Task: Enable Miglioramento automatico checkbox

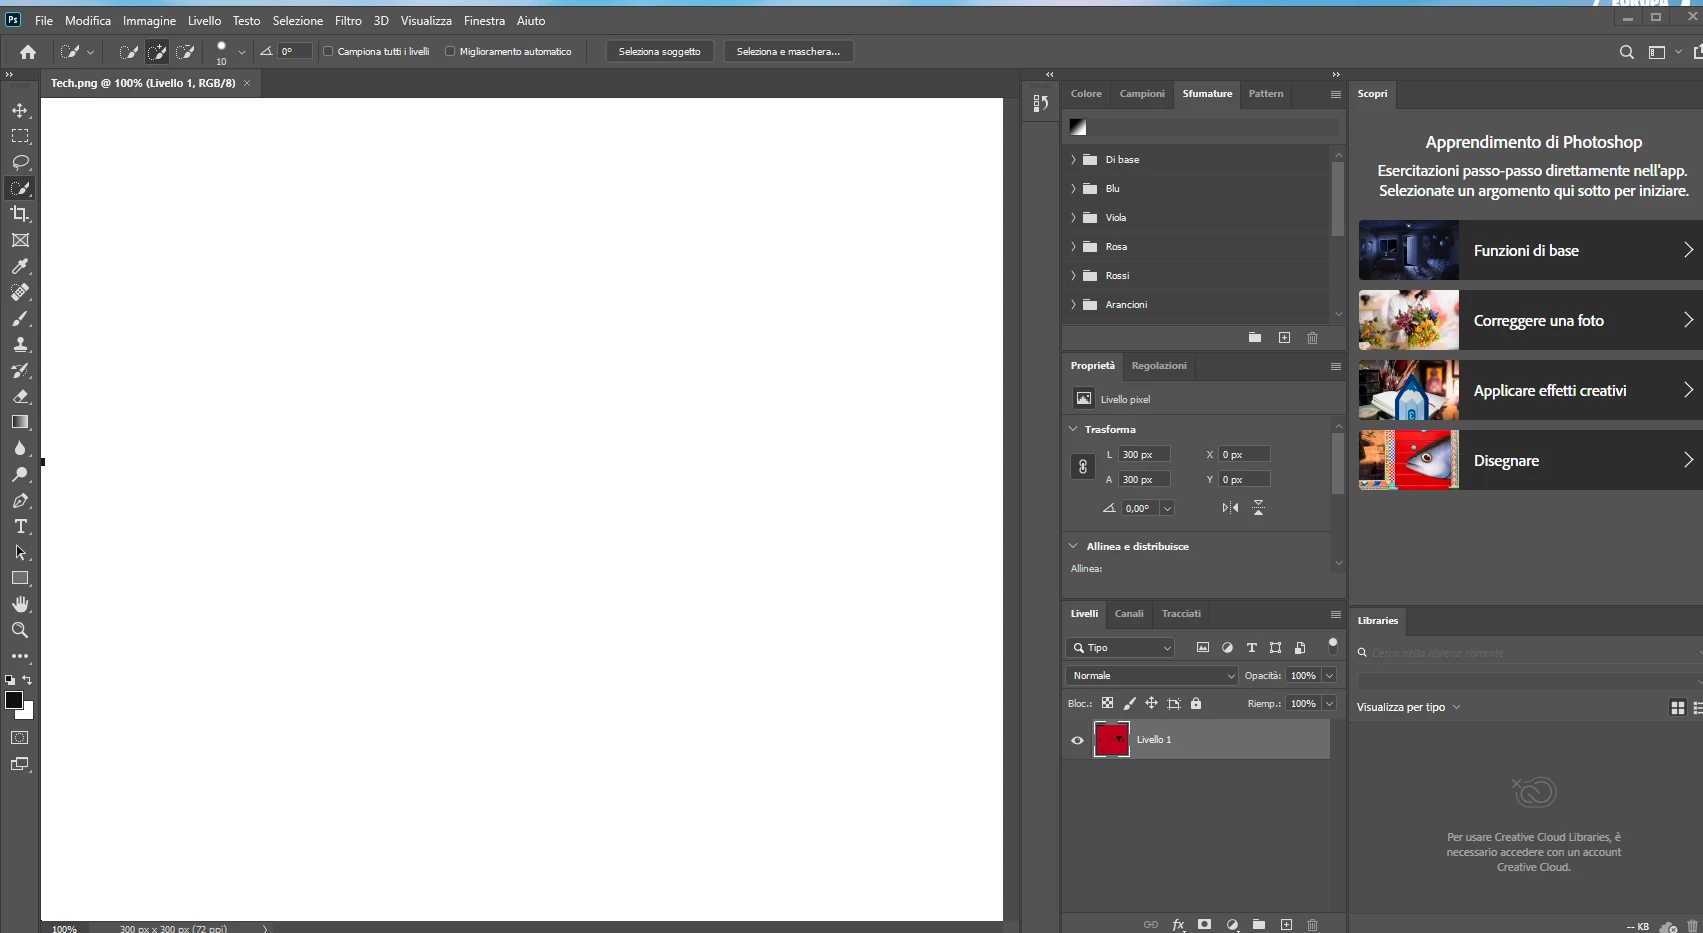Action: click(x=450, y=51)
